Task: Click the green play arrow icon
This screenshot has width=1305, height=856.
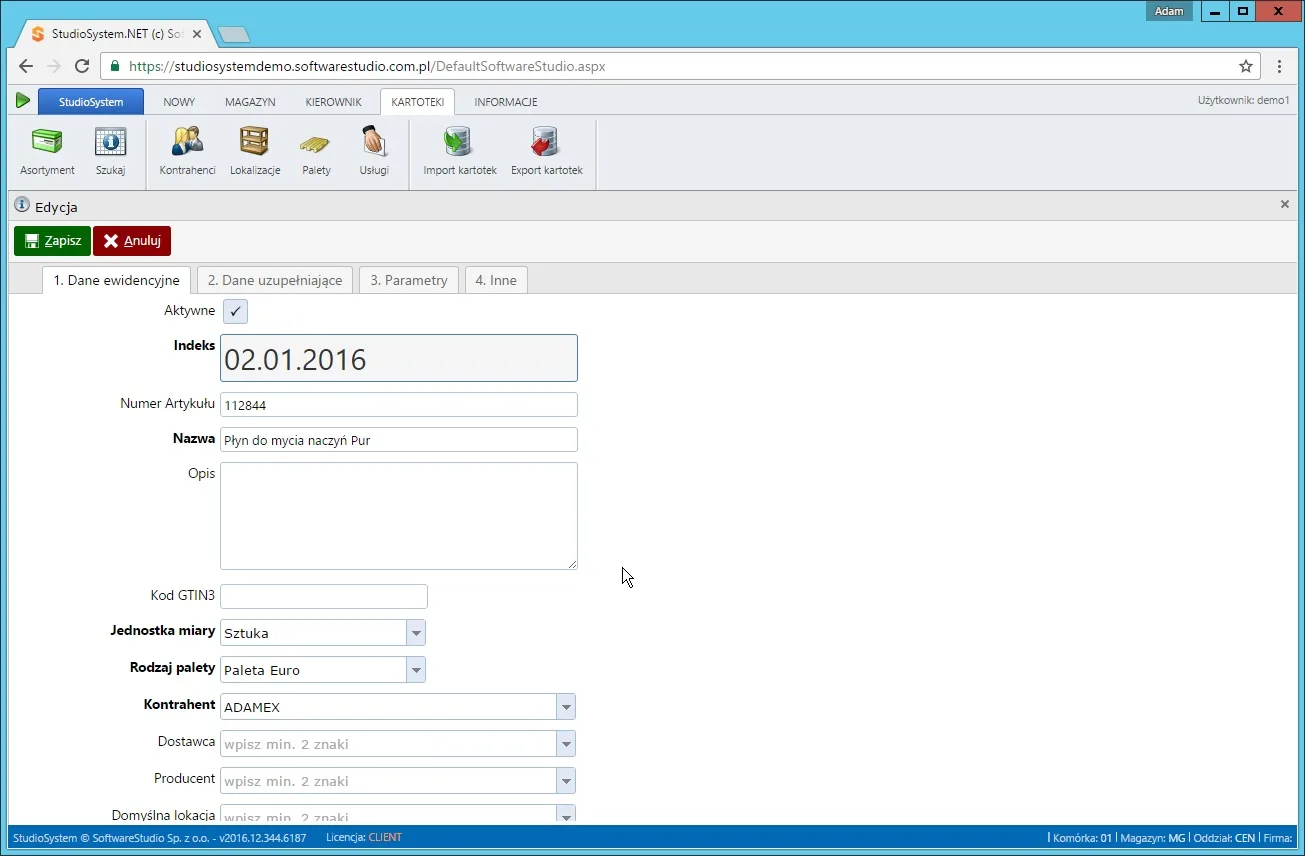Action: point(23,101)
